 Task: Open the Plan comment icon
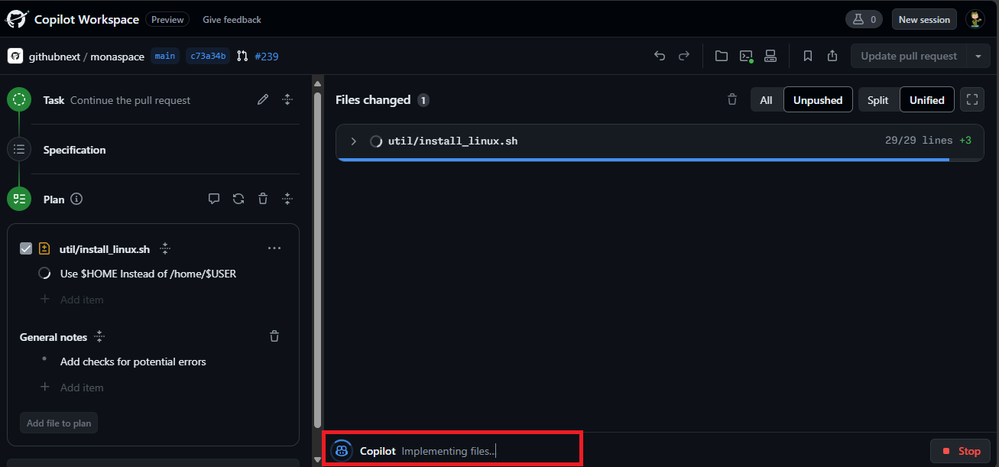tap(214, 199)
